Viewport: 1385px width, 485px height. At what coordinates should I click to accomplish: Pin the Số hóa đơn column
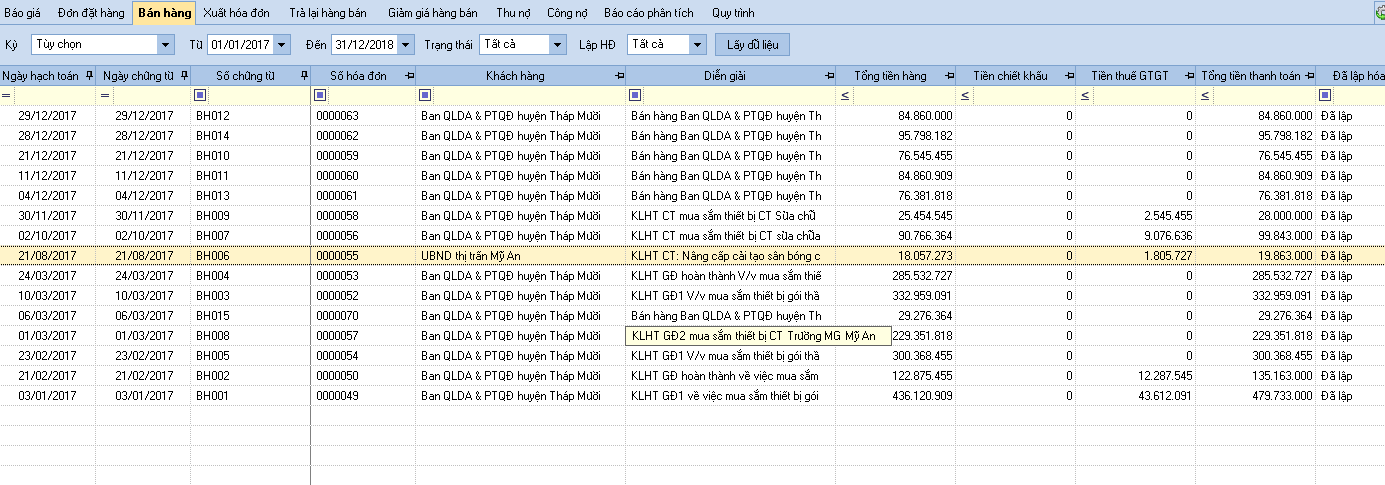click(x=408, y=76)
